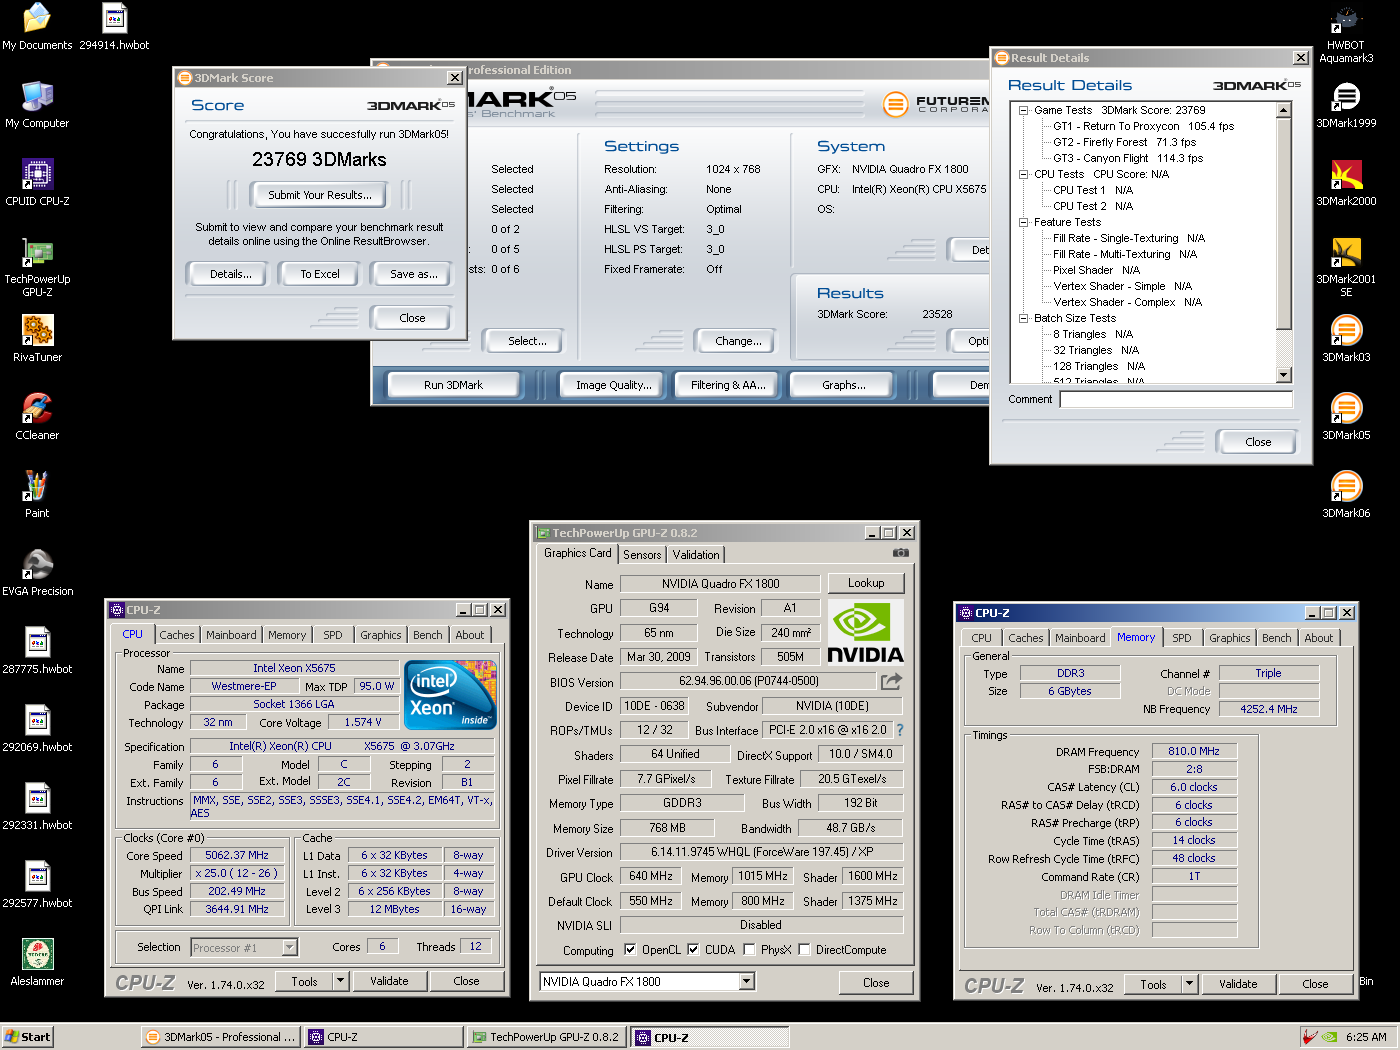This screenshot has width=1400, height=1050.
Task: Click the Submit Your Results button
Action: point(320,195)
